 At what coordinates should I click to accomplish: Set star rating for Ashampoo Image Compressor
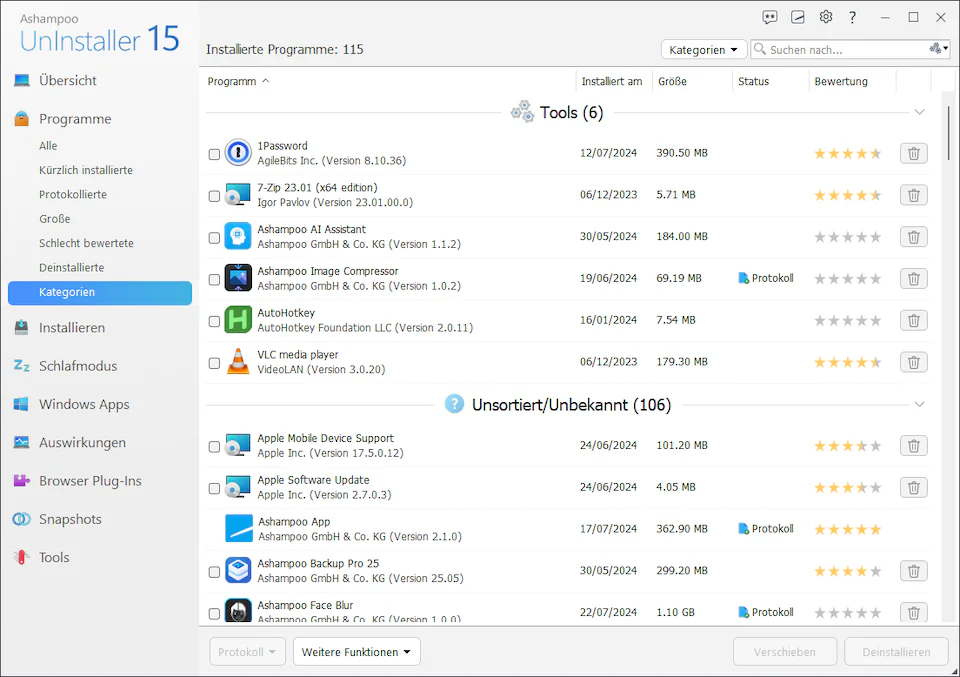point(847,279)
